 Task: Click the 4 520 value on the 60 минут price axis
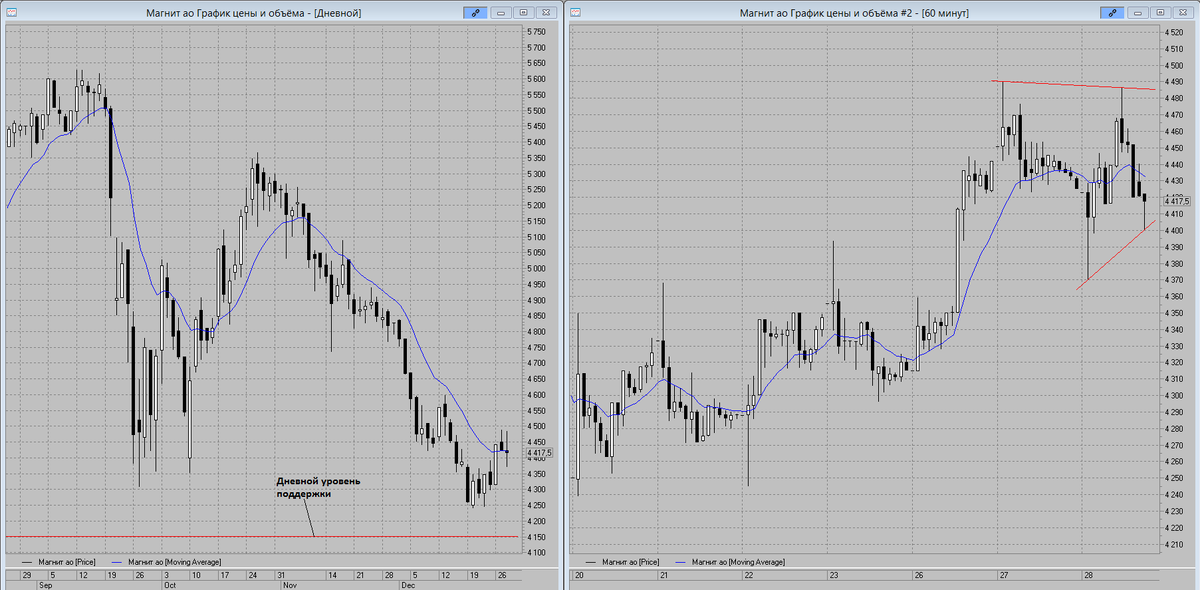click(x=1174, y=33)
